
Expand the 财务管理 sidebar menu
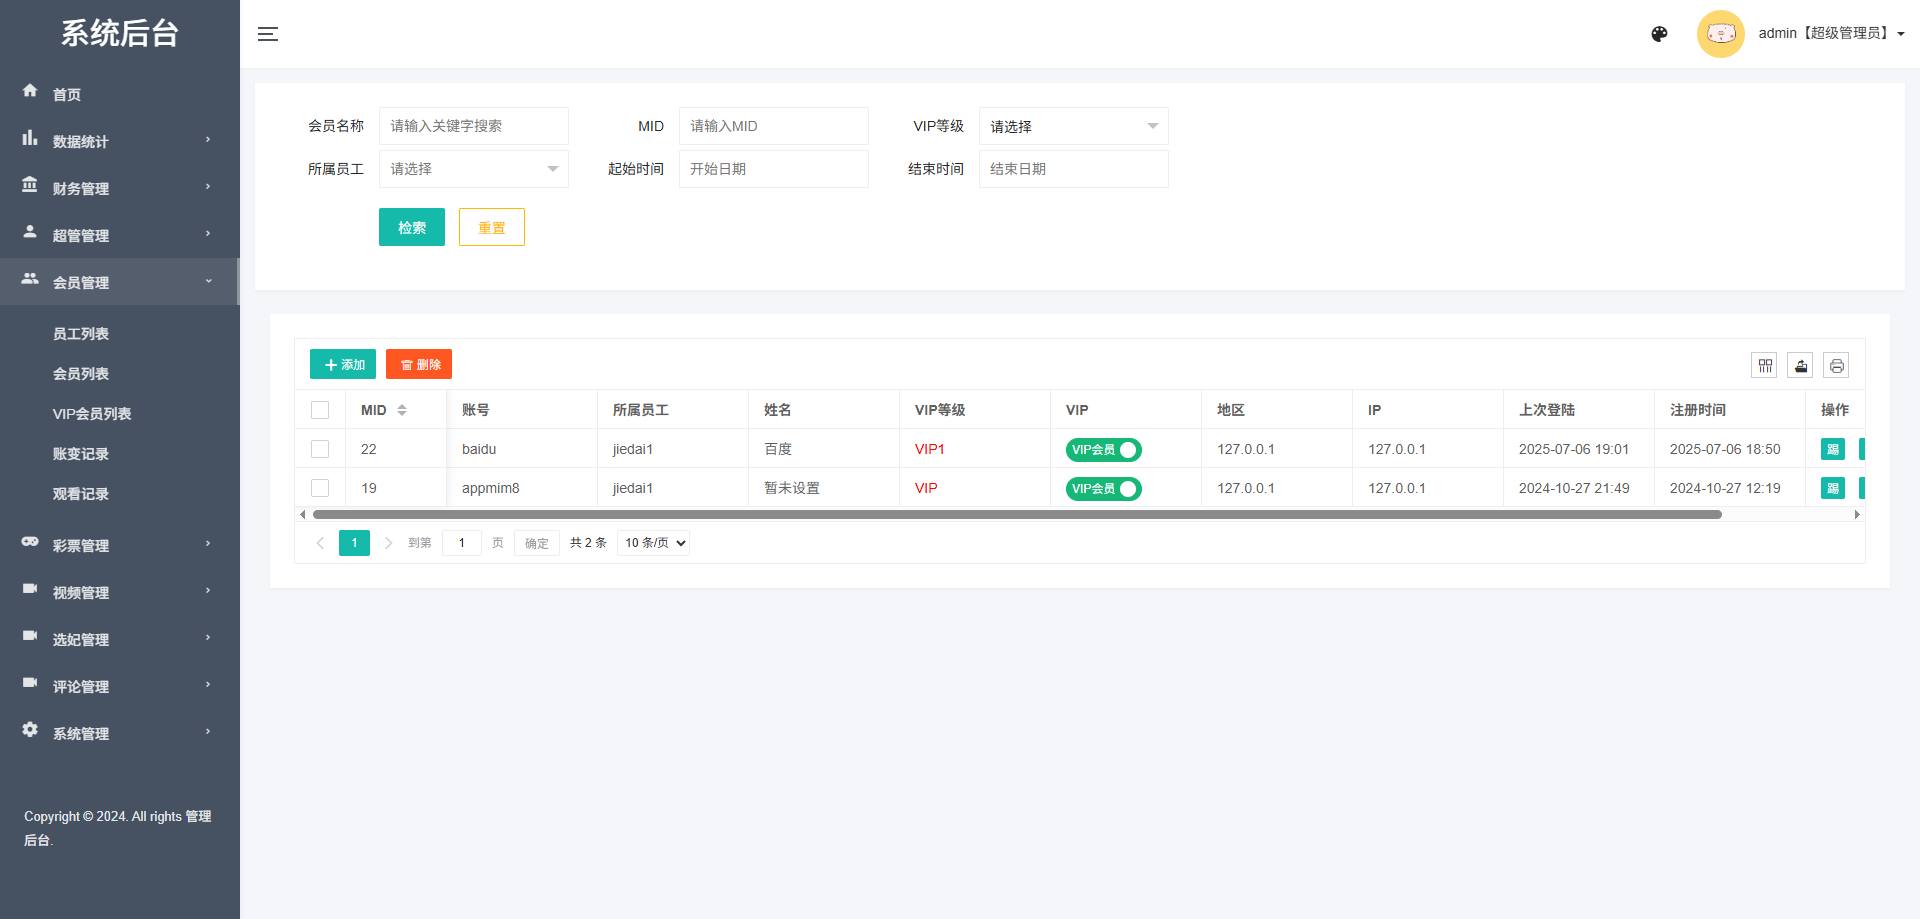pos(81,188)
